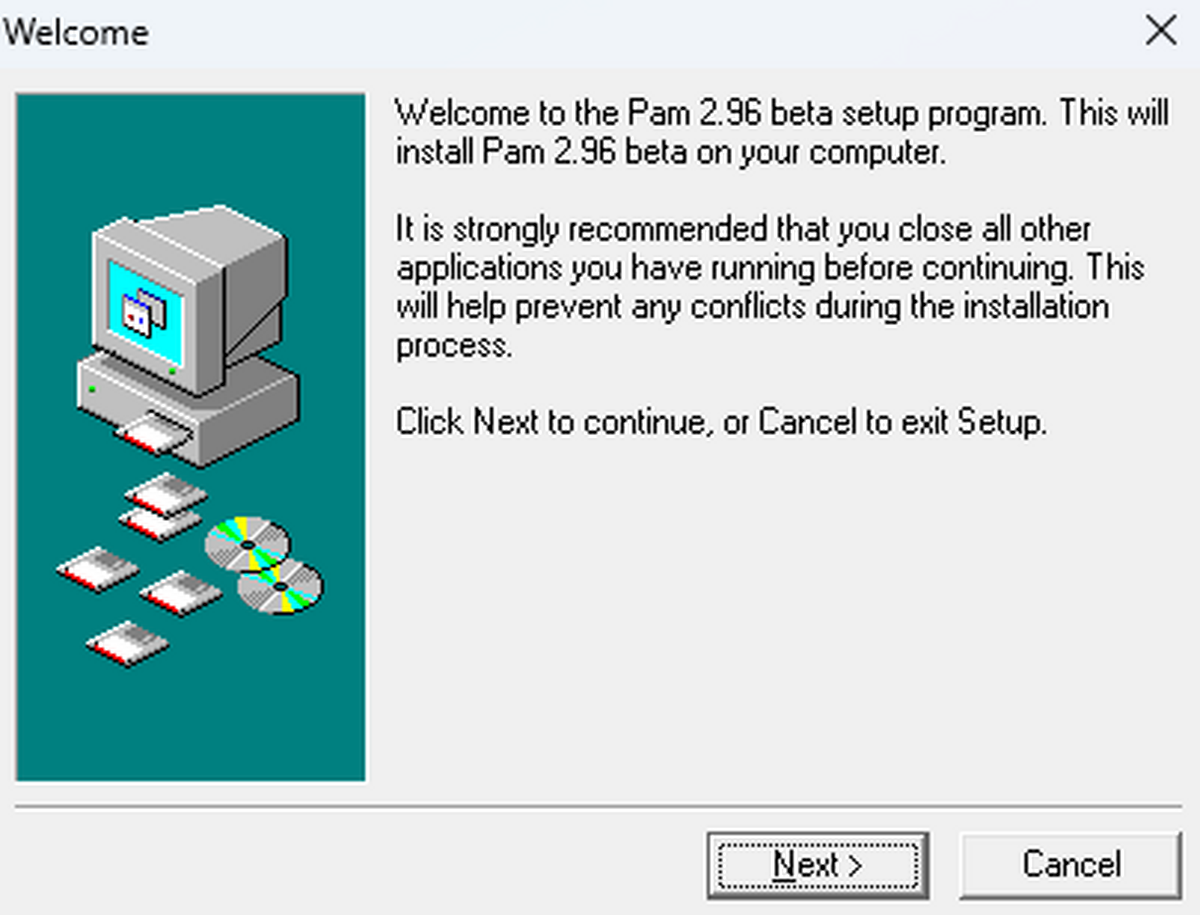This screenshot has height=915, width=1200.
Task: Click the lower CD disc graphic
Action: pyautogui.click(x=280, y=586)
